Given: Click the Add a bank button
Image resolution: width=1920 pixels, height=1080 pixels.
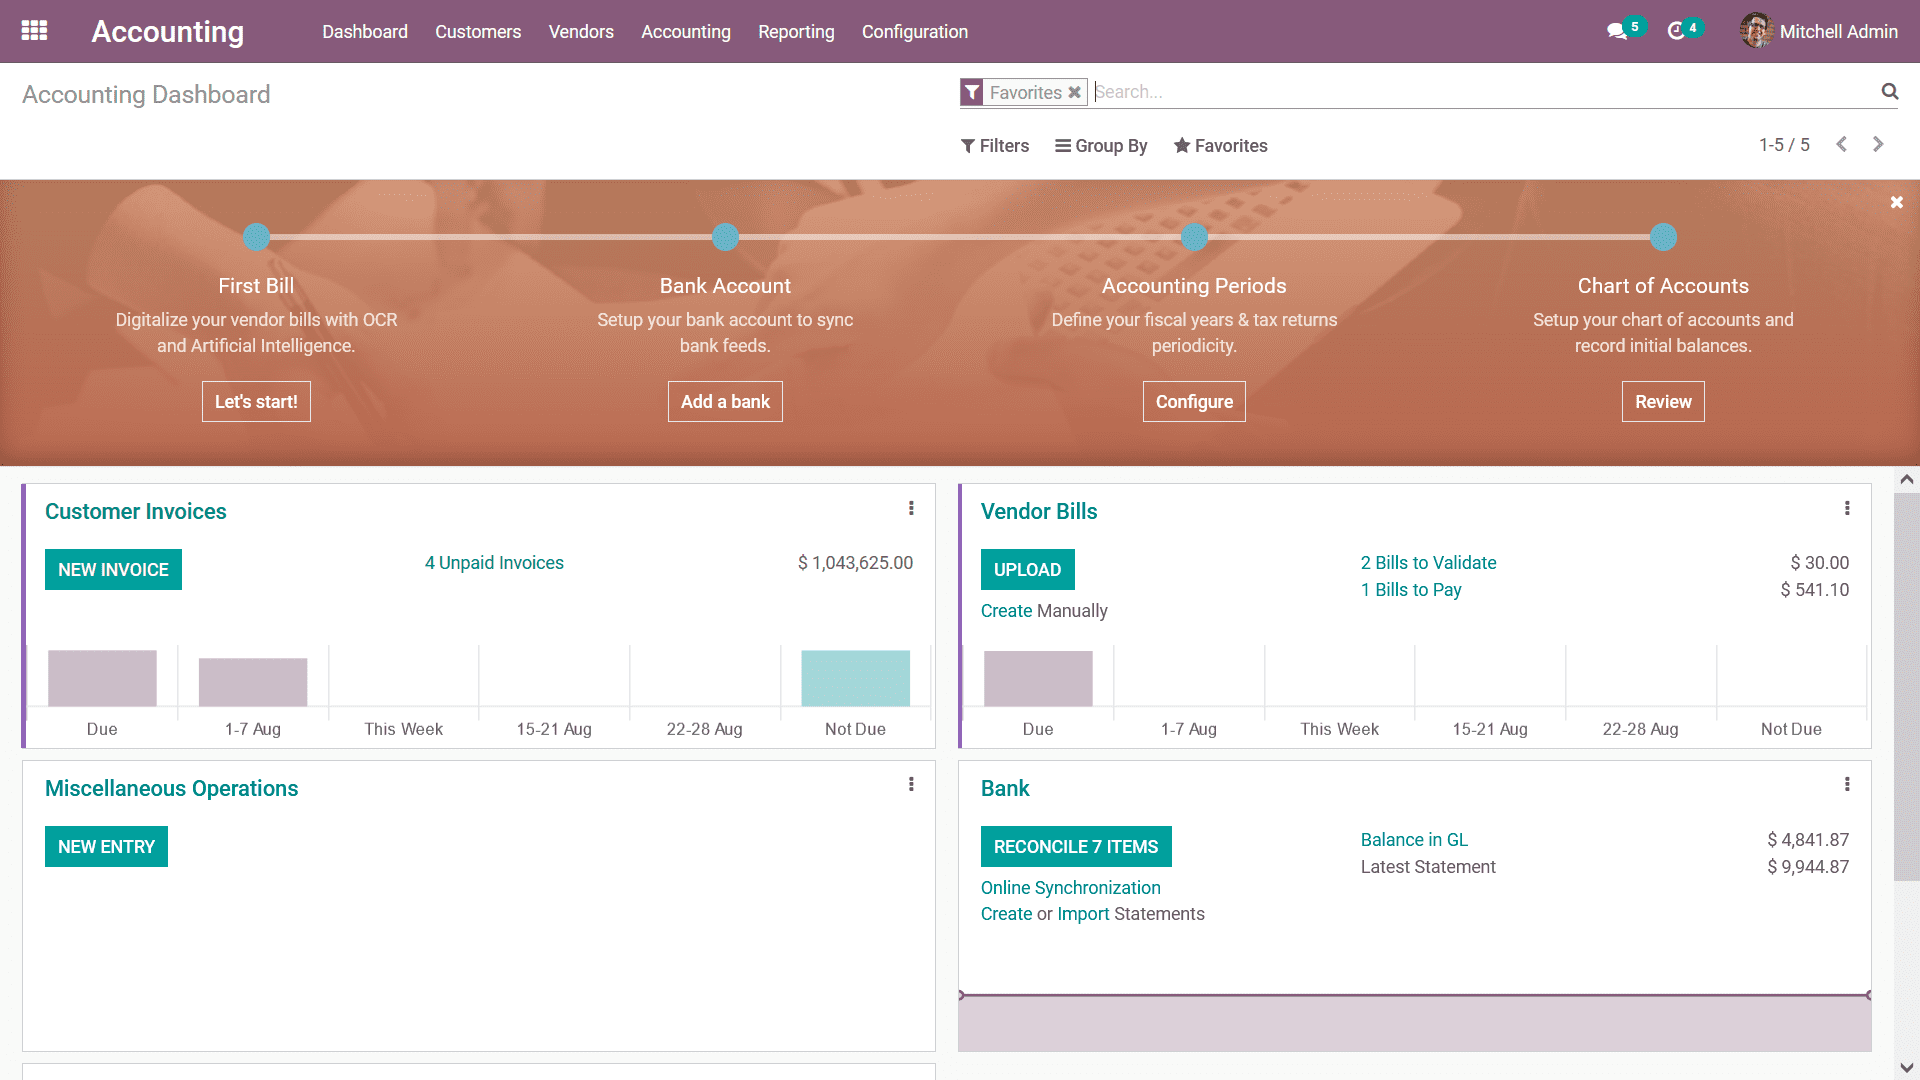Looking at the screenshot, I should point(725,401).
